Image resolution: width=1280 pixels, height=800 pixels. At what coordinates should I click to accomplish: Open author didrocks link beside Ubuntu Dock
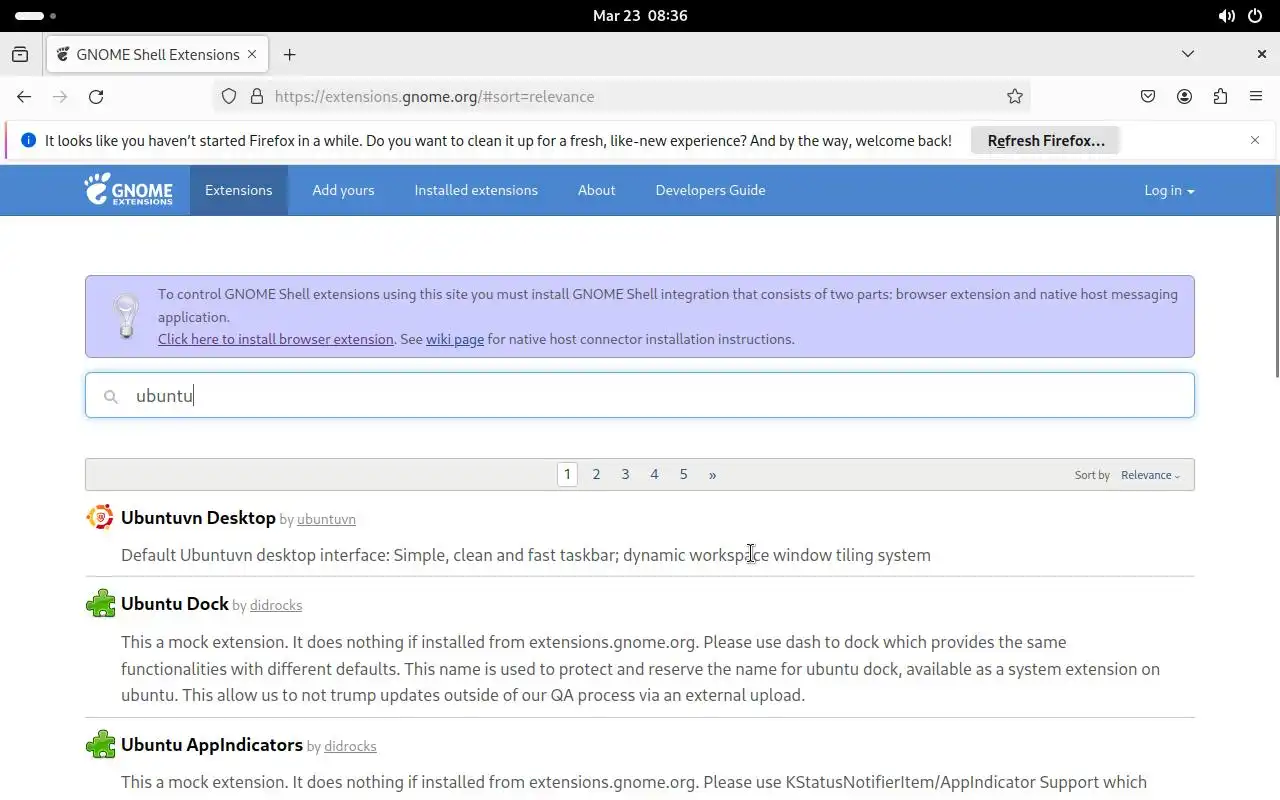[275, 605]
